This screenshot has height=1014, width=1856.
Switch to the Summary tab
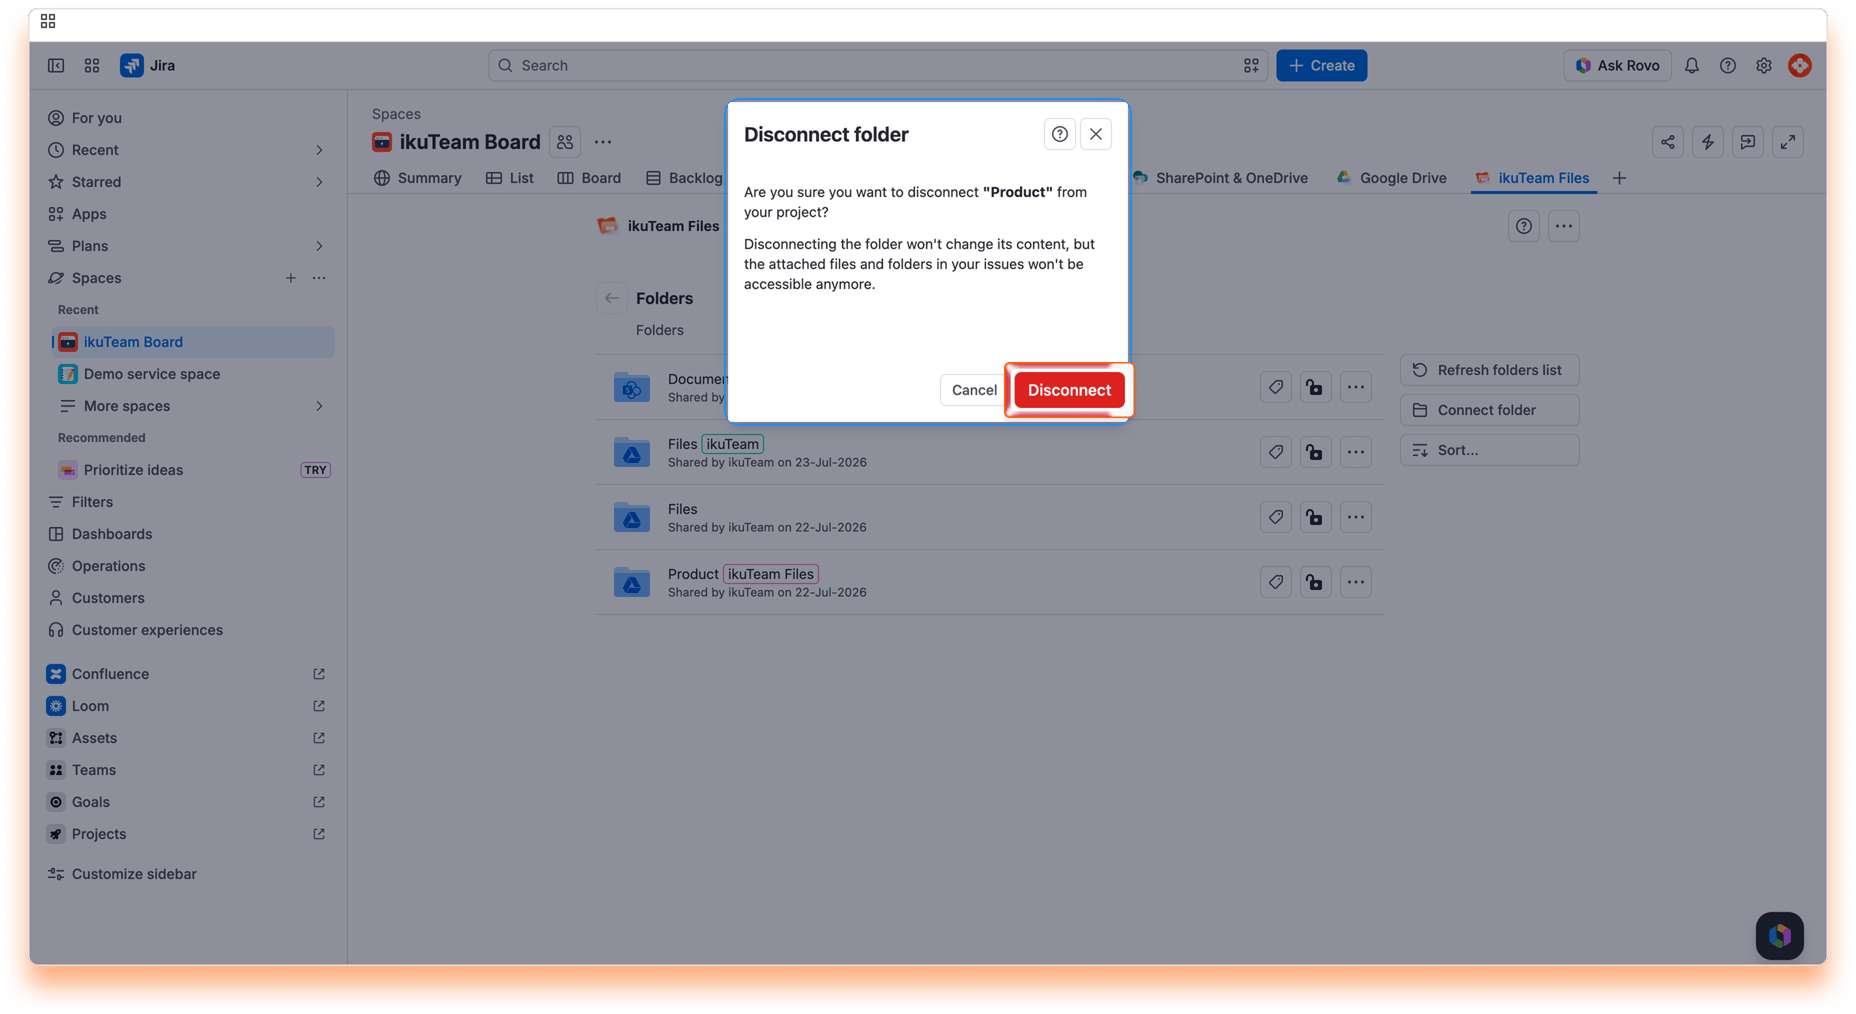pos(418,178)
